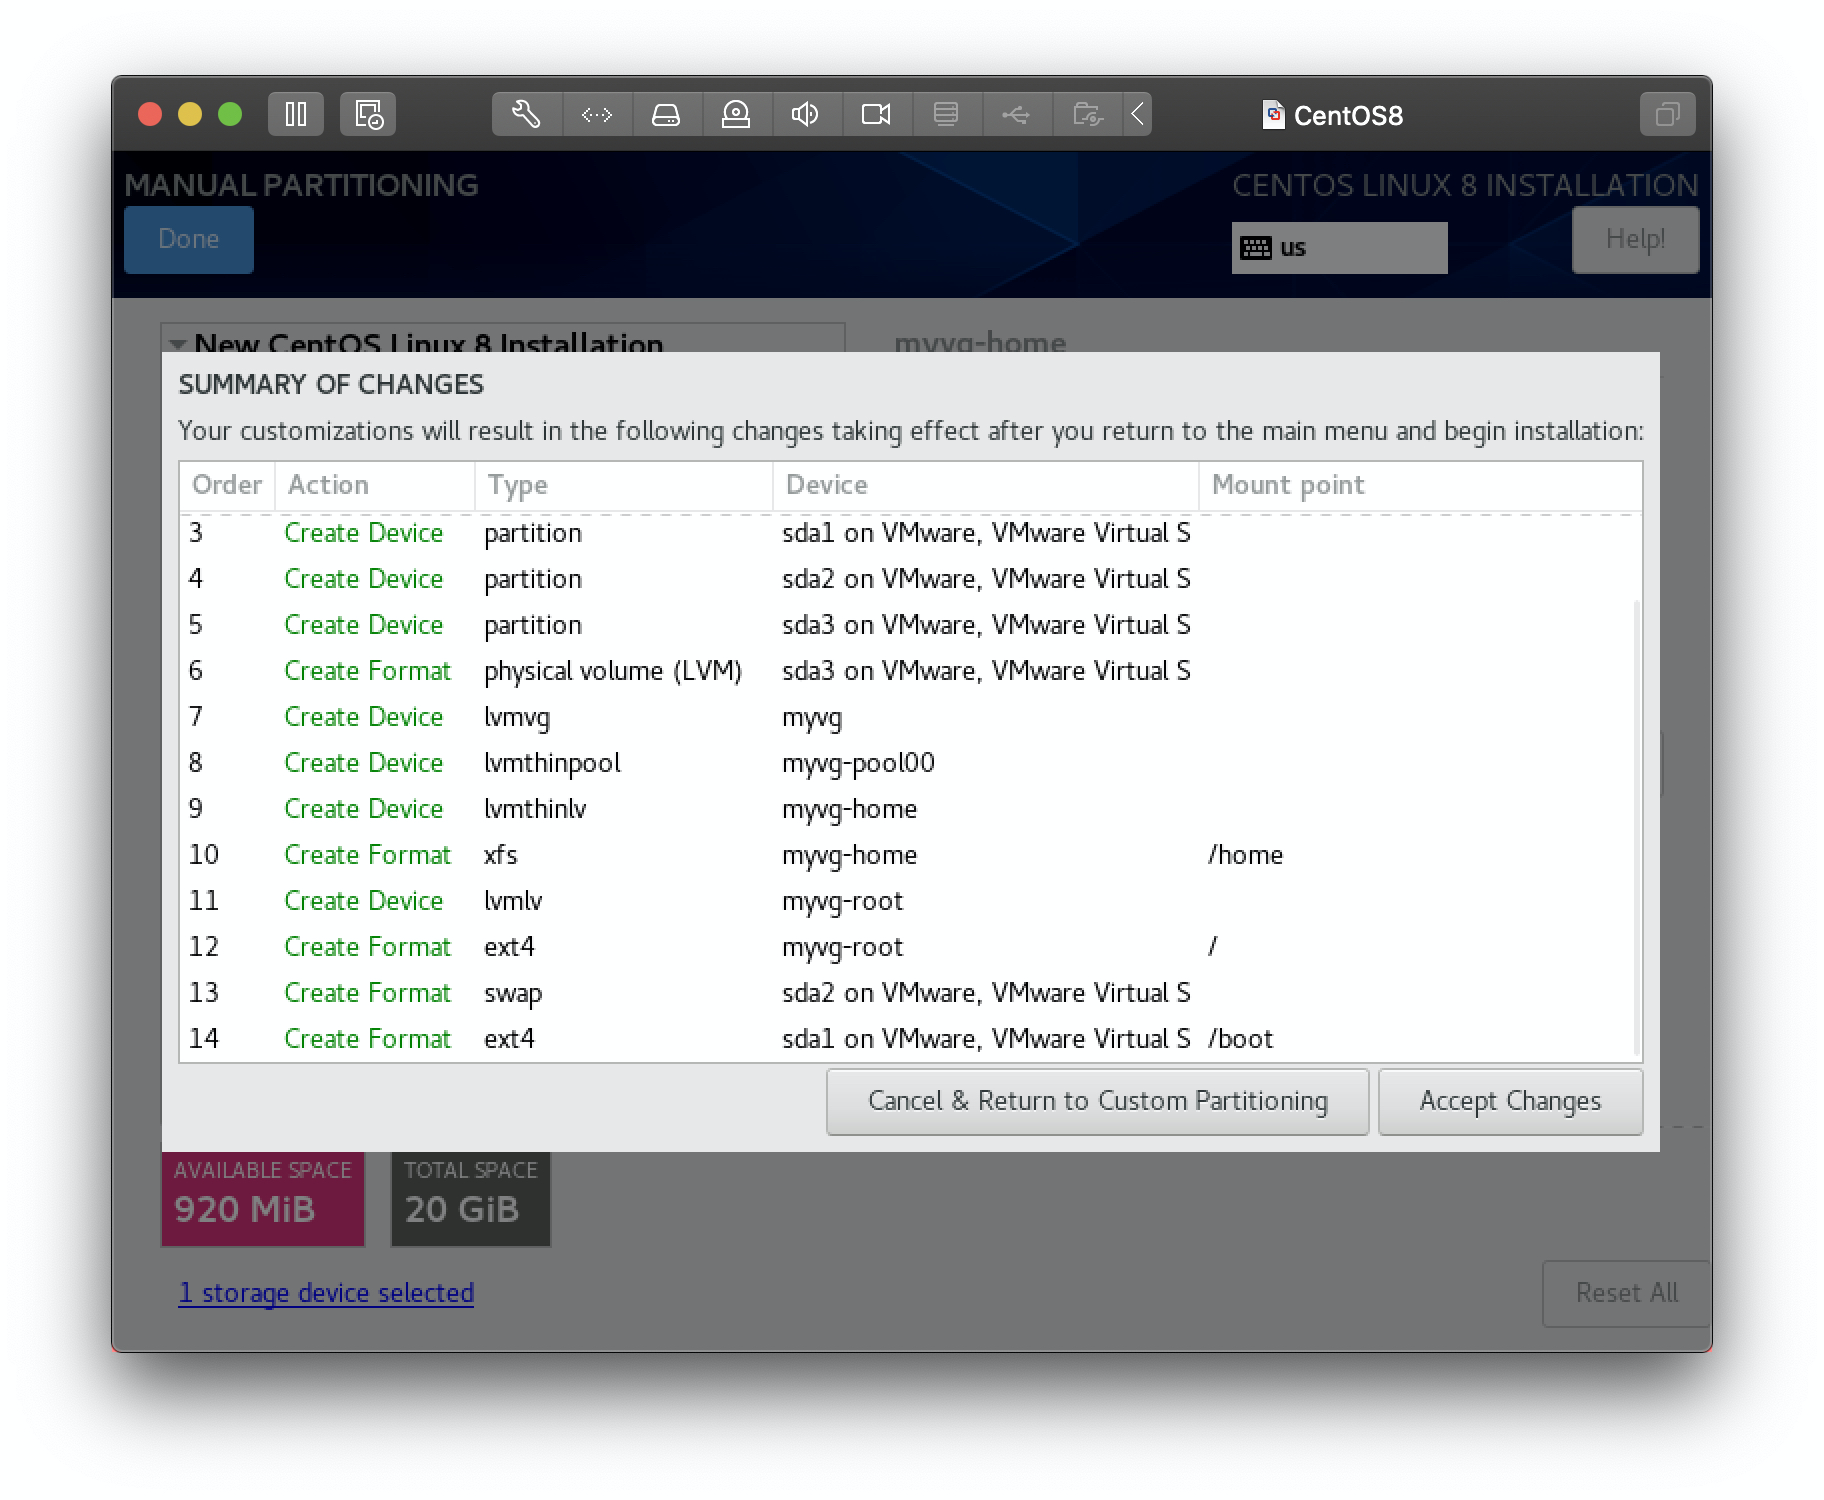
Task: Sort by the Mount point column header
Action: [1419, 485]
